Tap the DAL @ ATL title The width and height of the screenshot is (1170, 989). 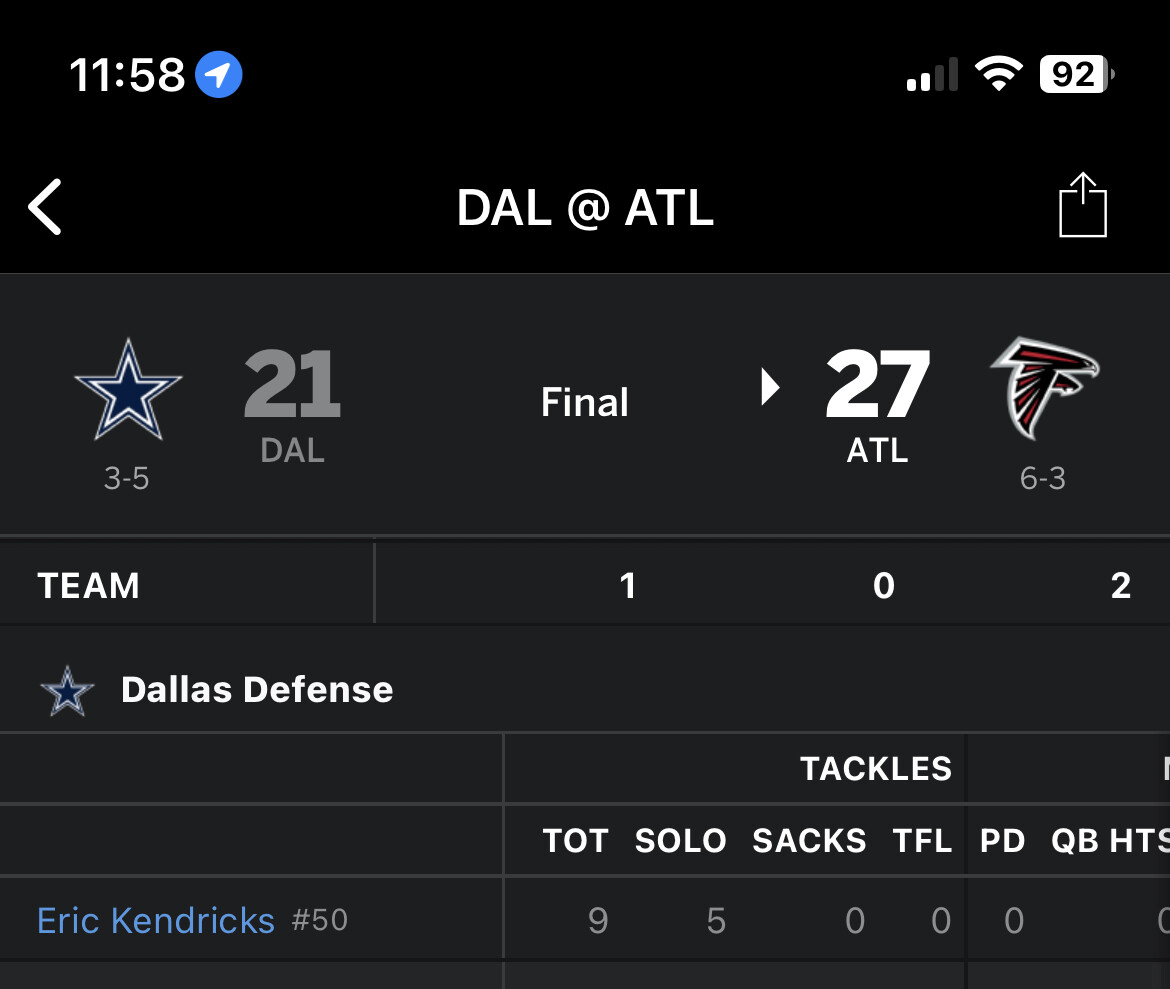click(x=585, y=208)
